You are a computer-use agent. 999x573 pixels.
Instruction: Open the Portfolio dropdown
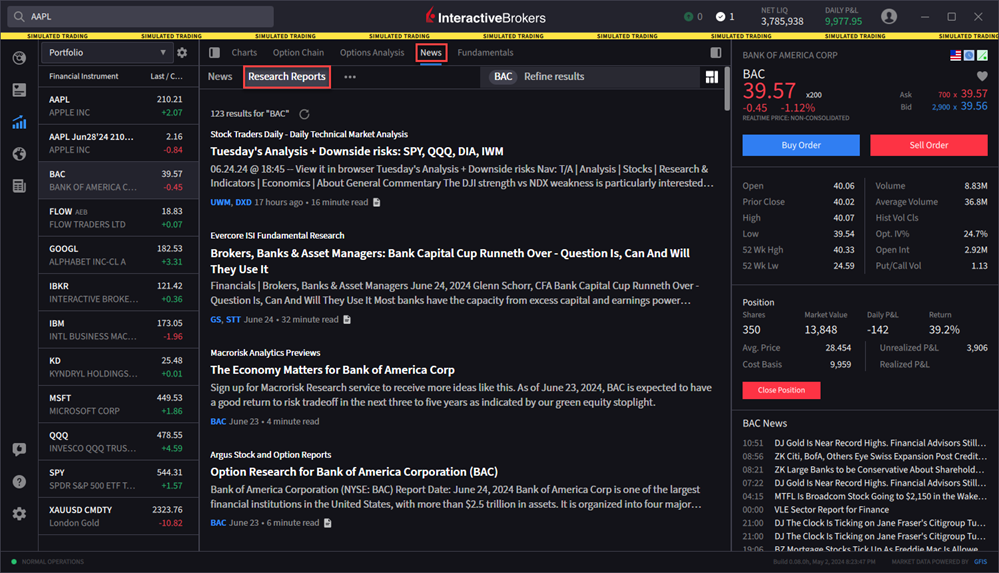[106, 53]
